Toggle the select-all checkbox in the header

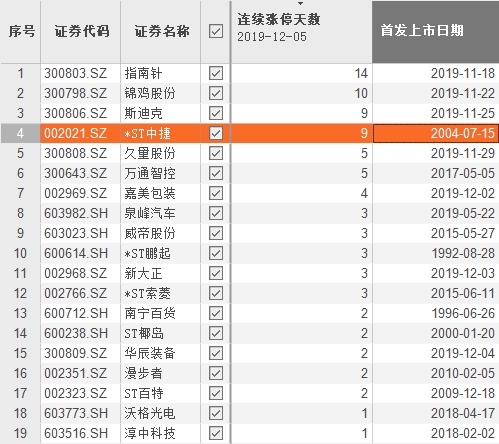coord(216,31)
